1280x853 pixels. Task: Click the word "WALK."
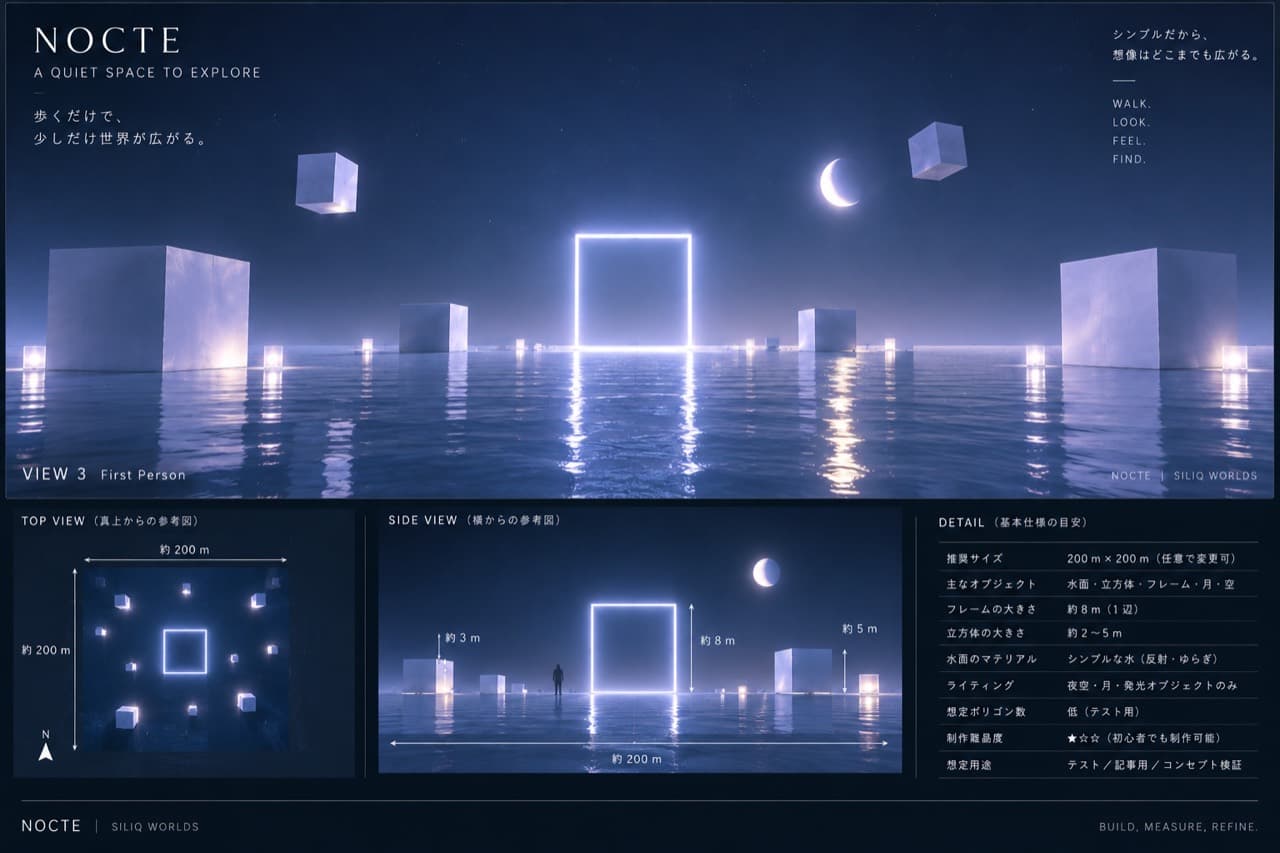(1132, 104)
